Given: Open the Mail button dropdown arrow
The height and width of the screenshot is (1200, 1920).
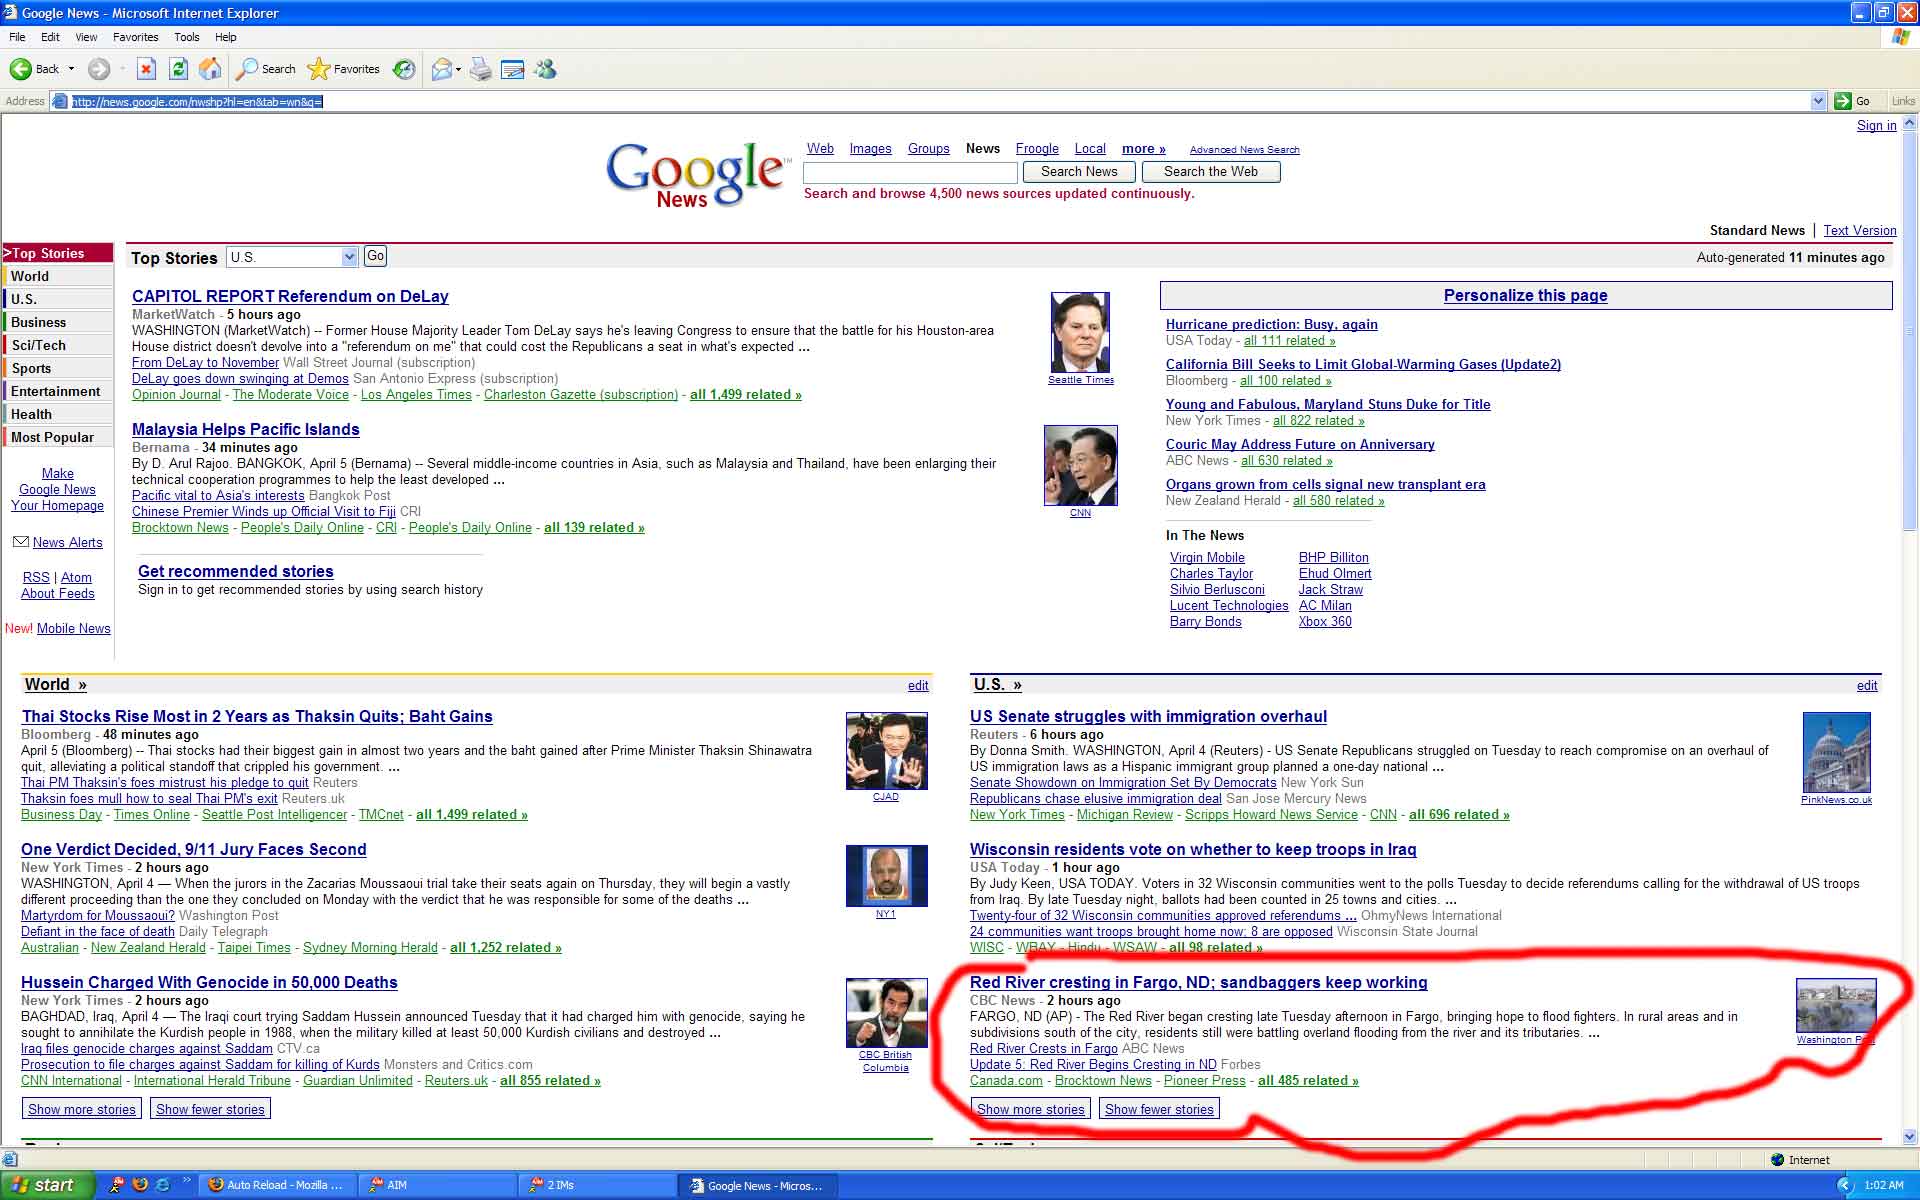Looking at the screenshot, I should [458, 69].
